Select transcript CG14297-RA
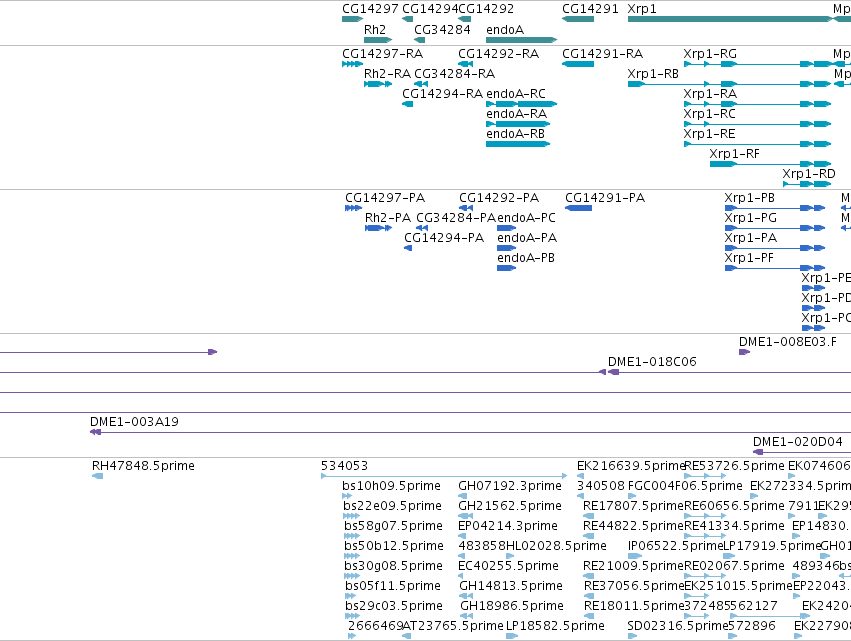851x641 pixels. point(352,64)
